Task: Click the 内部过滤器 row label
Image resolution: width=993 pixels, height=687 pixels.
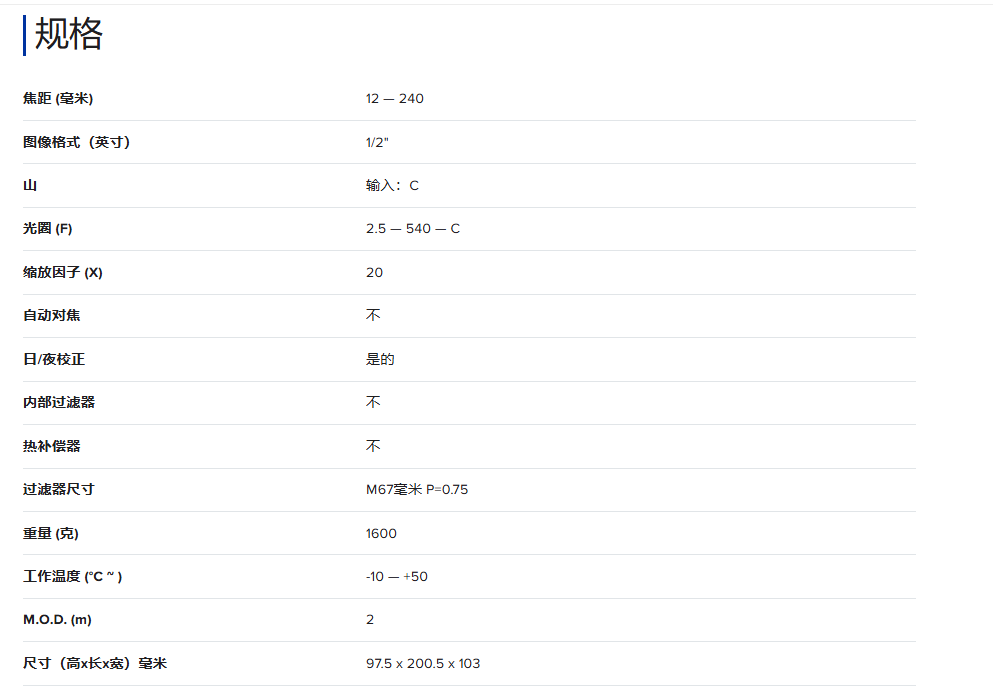Action: pos(59,403)
